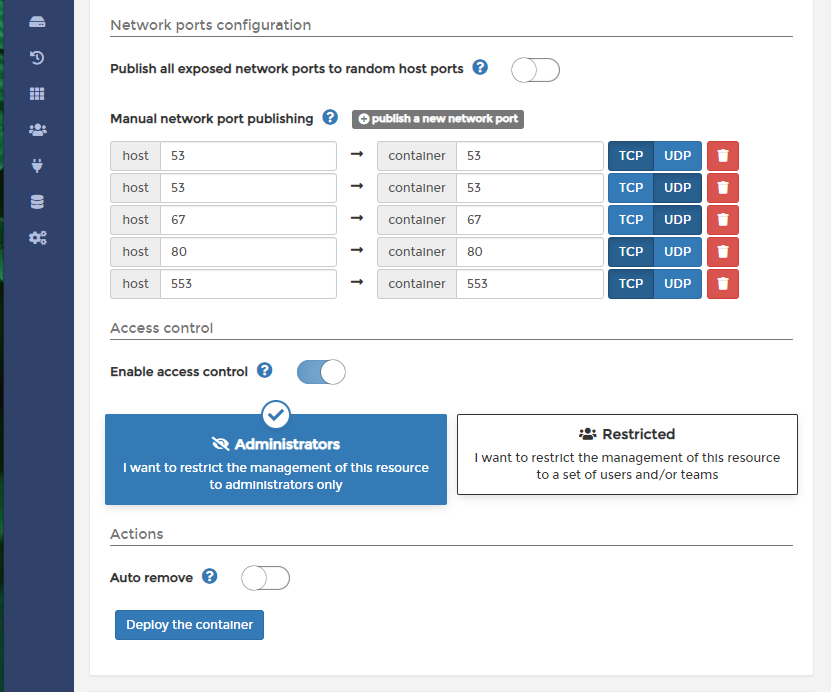The width and height of the screenshot is (831, 692).
Task: Click help icon next to Auto remove
Action: point(210,577)
